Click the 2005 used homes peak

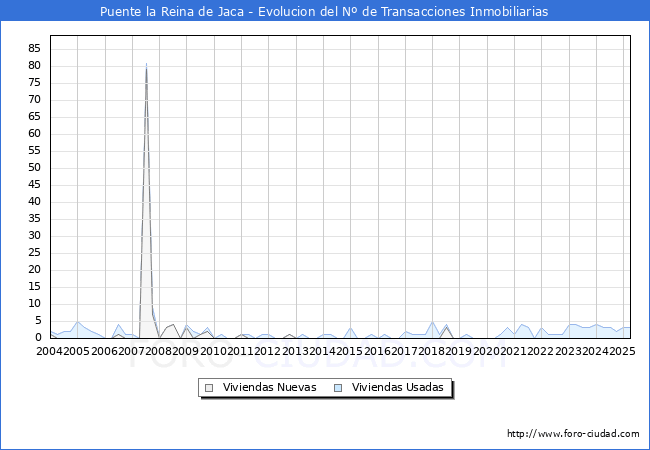78,322
